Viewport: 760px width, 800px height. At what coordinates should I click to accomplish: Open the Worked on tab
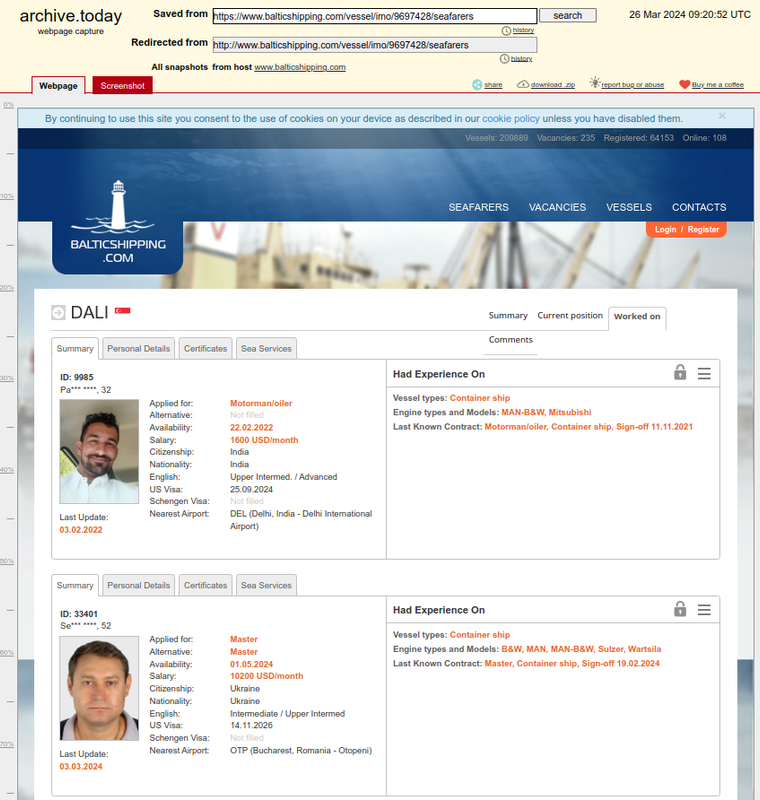tap(637, 317)
